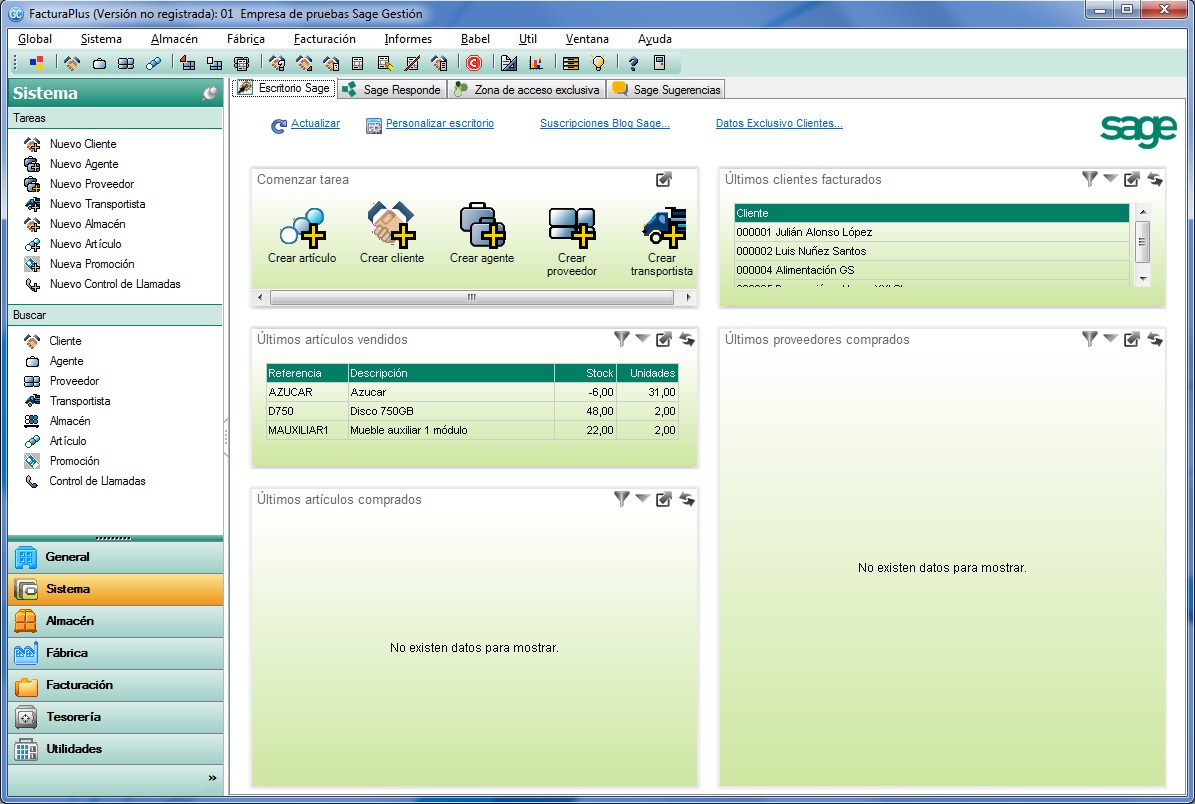This screenshot has width=1195, height=804.
Task: Click the black and yellow list toolbar icon
Action: point(570,62)
